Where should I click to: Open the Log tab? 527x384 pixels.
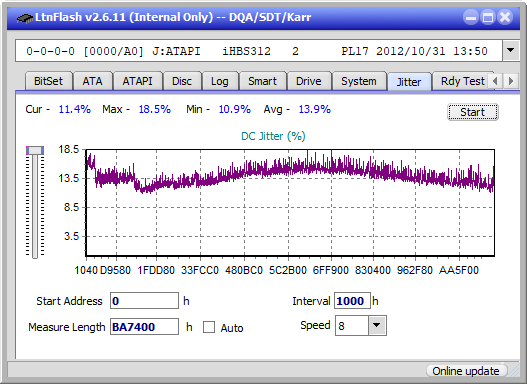220,81
